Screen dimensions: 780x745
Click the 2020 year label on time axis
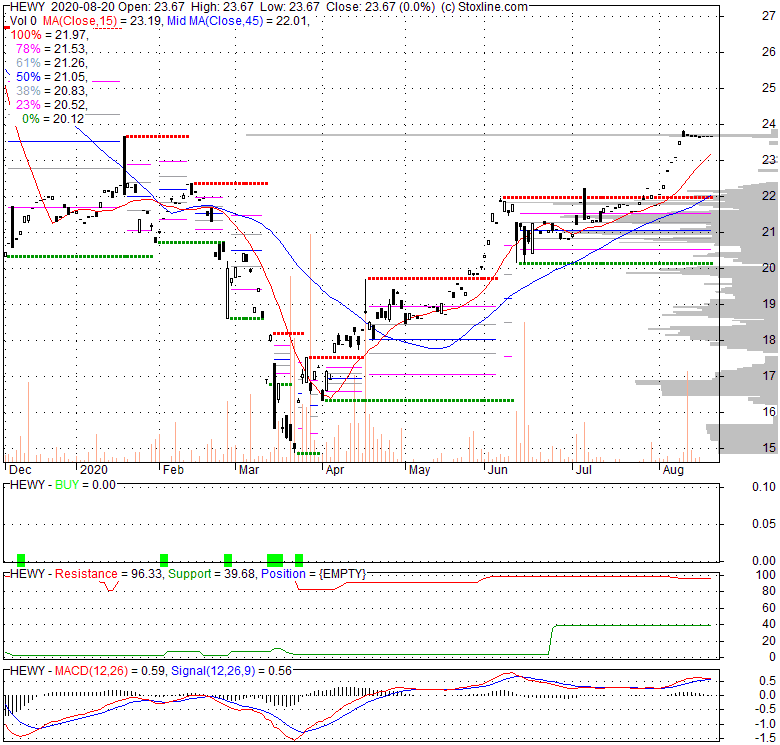tap(94, 470)
